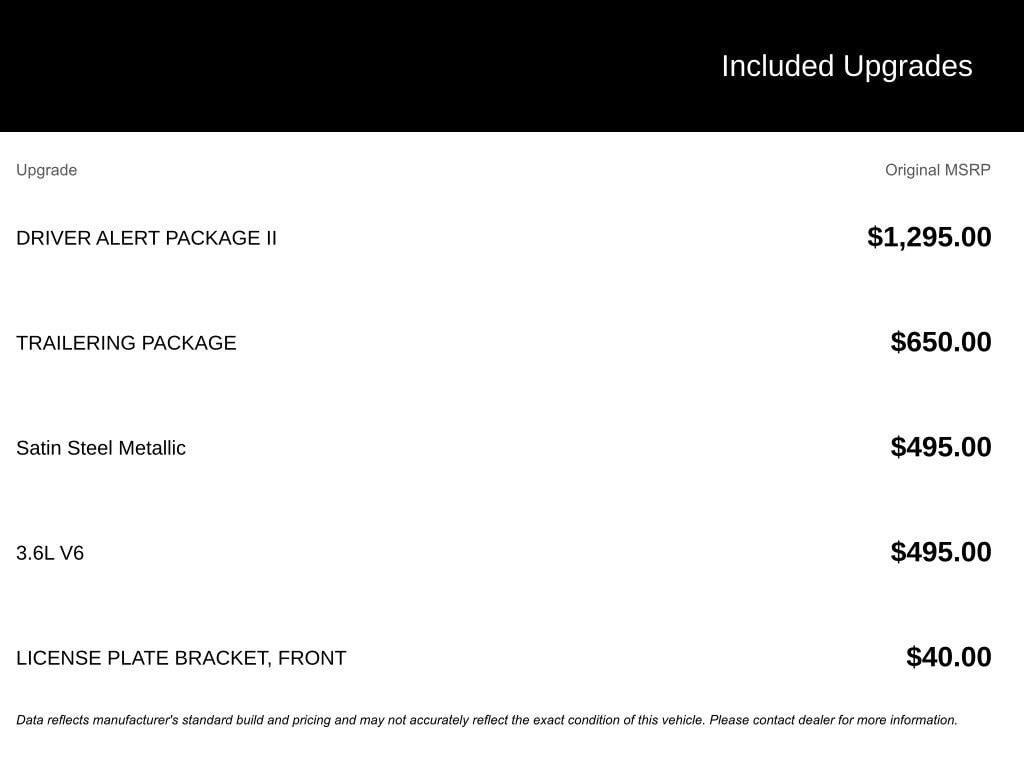Image resolution: width=1024 pixels, height=768 pixels.
Task: Click the $650.00 price
Action: coord(941,342)
